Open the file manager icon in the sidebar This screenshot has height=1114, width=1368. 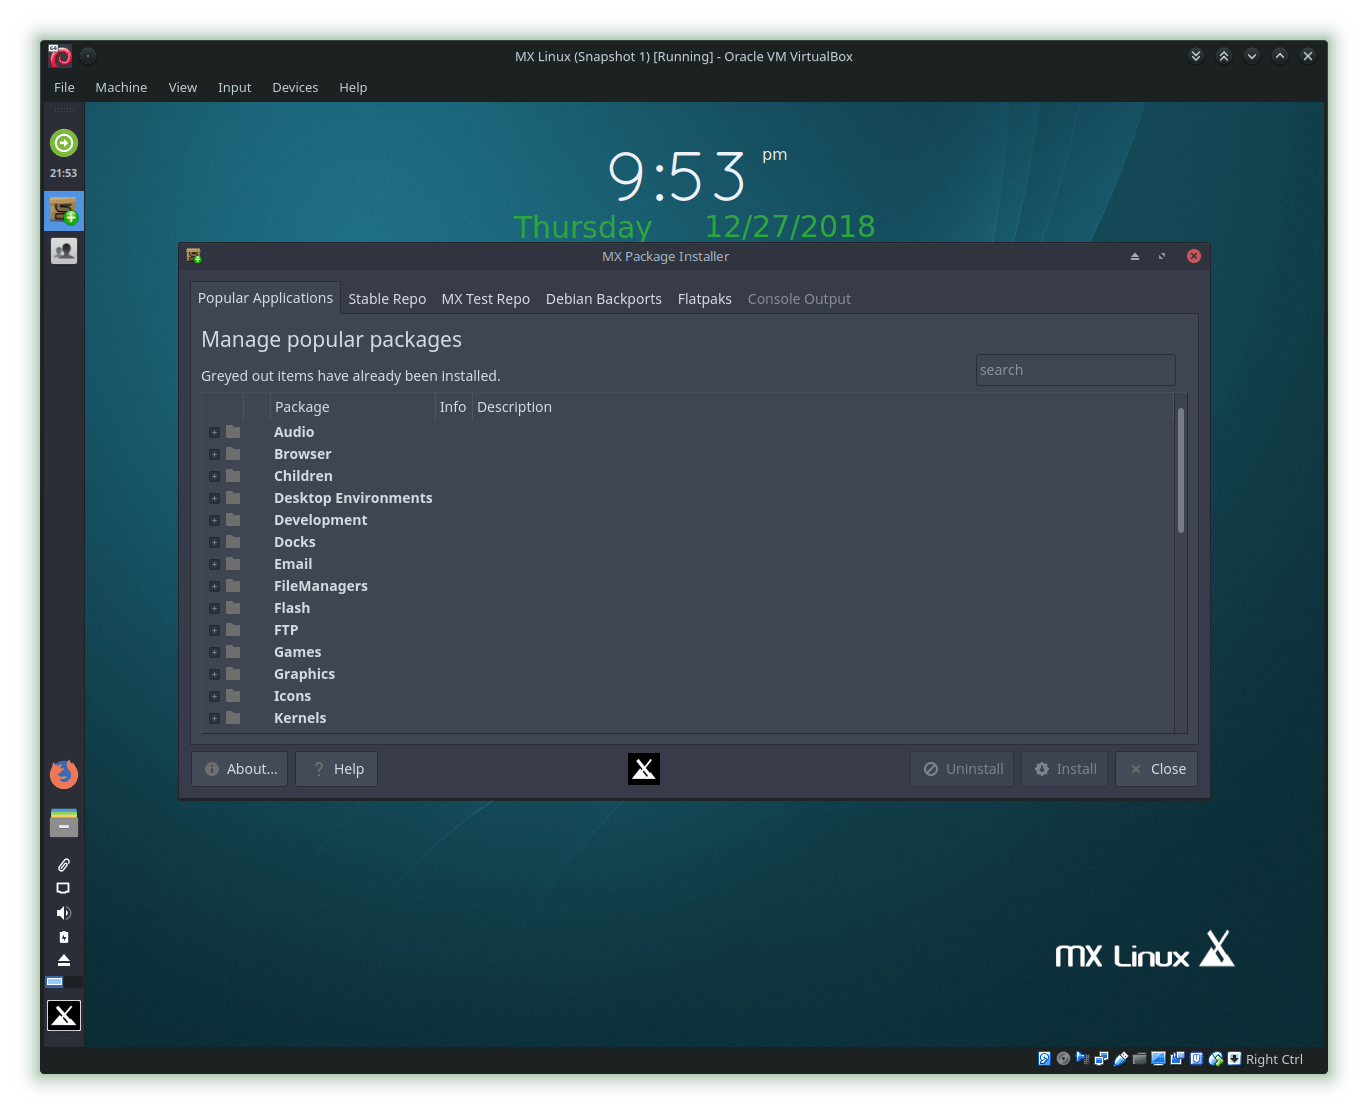63,822
